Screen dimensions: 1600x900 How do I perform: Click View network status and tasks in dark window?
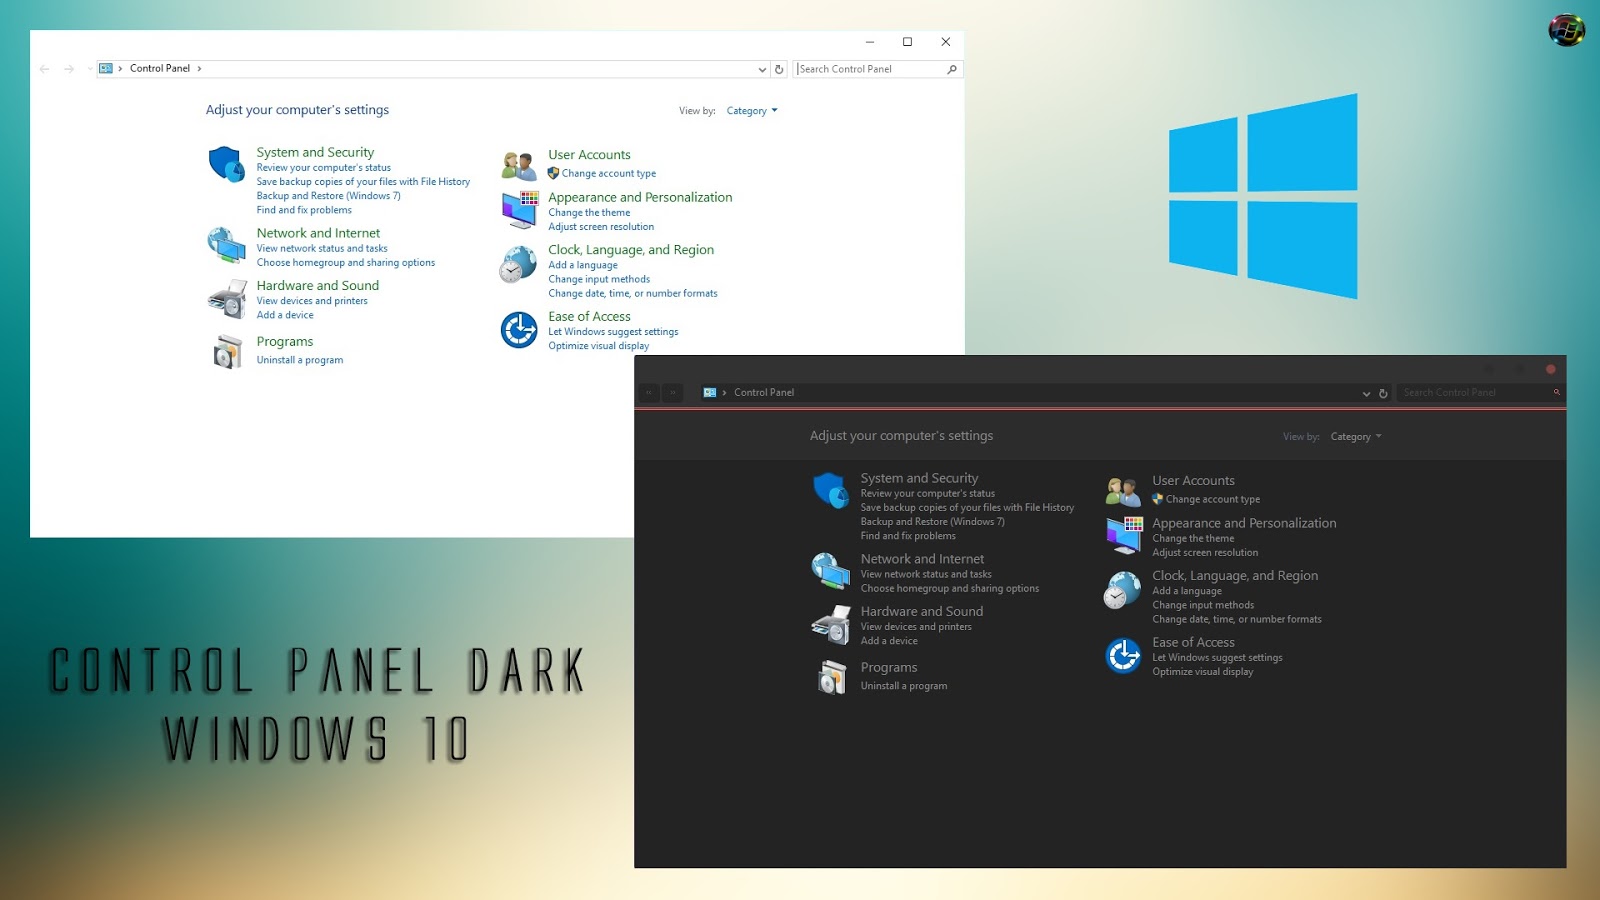(926, 575)
